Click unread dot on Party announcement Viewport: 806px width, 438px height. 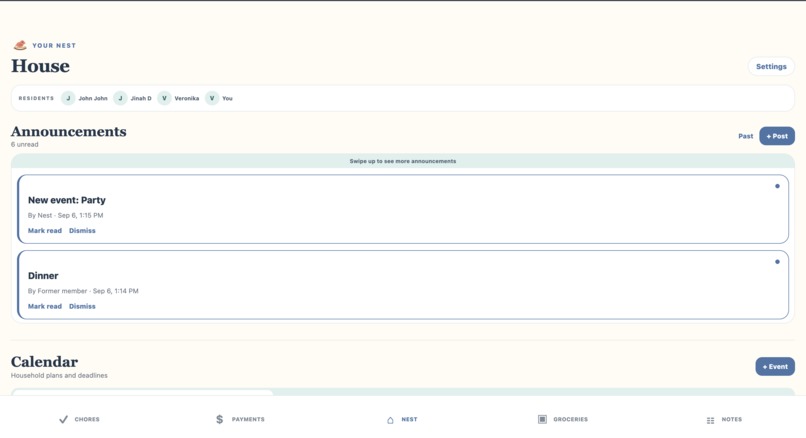[777, 186]
